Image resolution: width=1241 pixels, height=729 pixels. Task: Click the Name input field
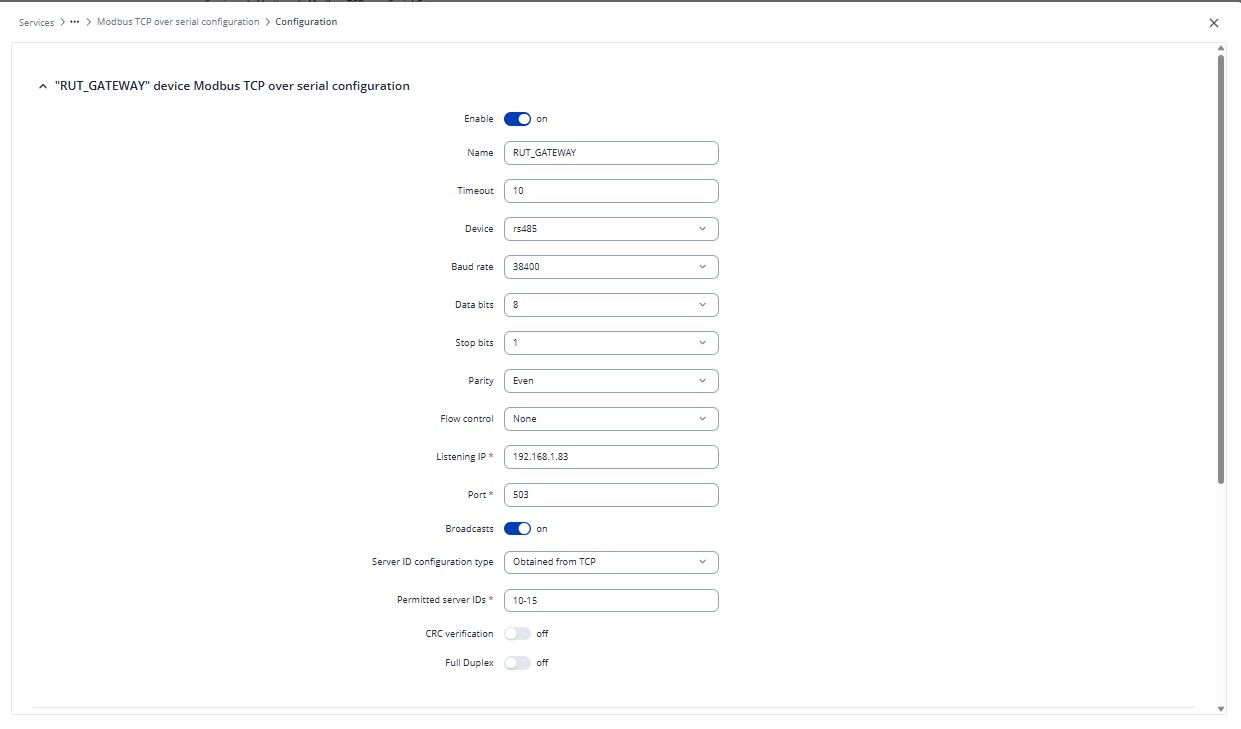point(610,153)
